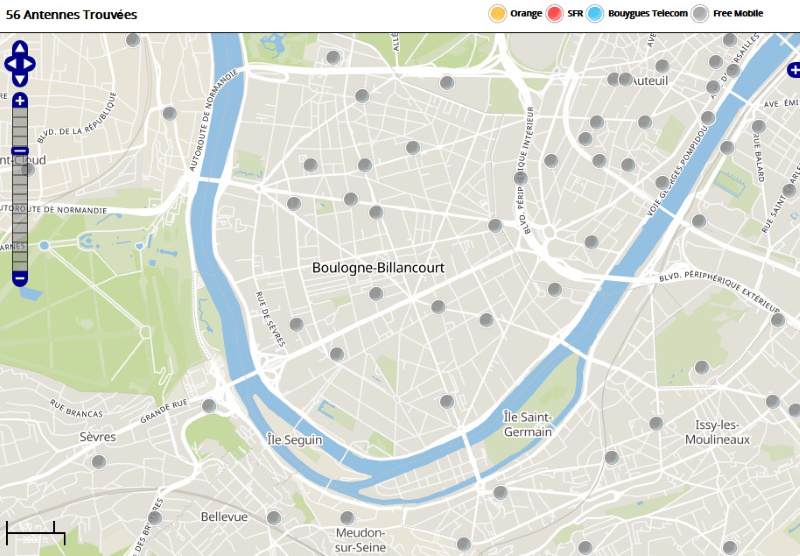Click the 56 Antennes Trouvées heading
This screenshot has width=800, height=556.
click(71, 15)
